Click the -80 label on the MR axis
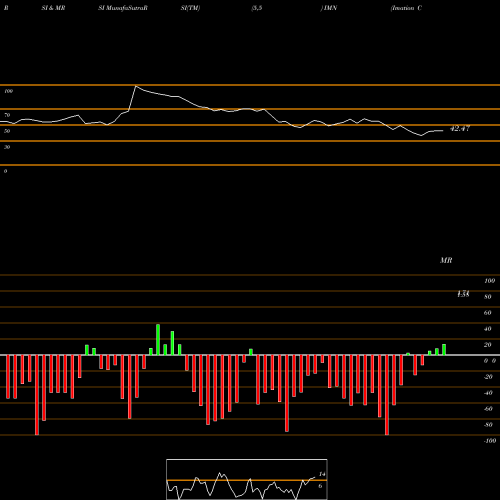The height and width of the screenshot is (500, 500). point(488,425)
